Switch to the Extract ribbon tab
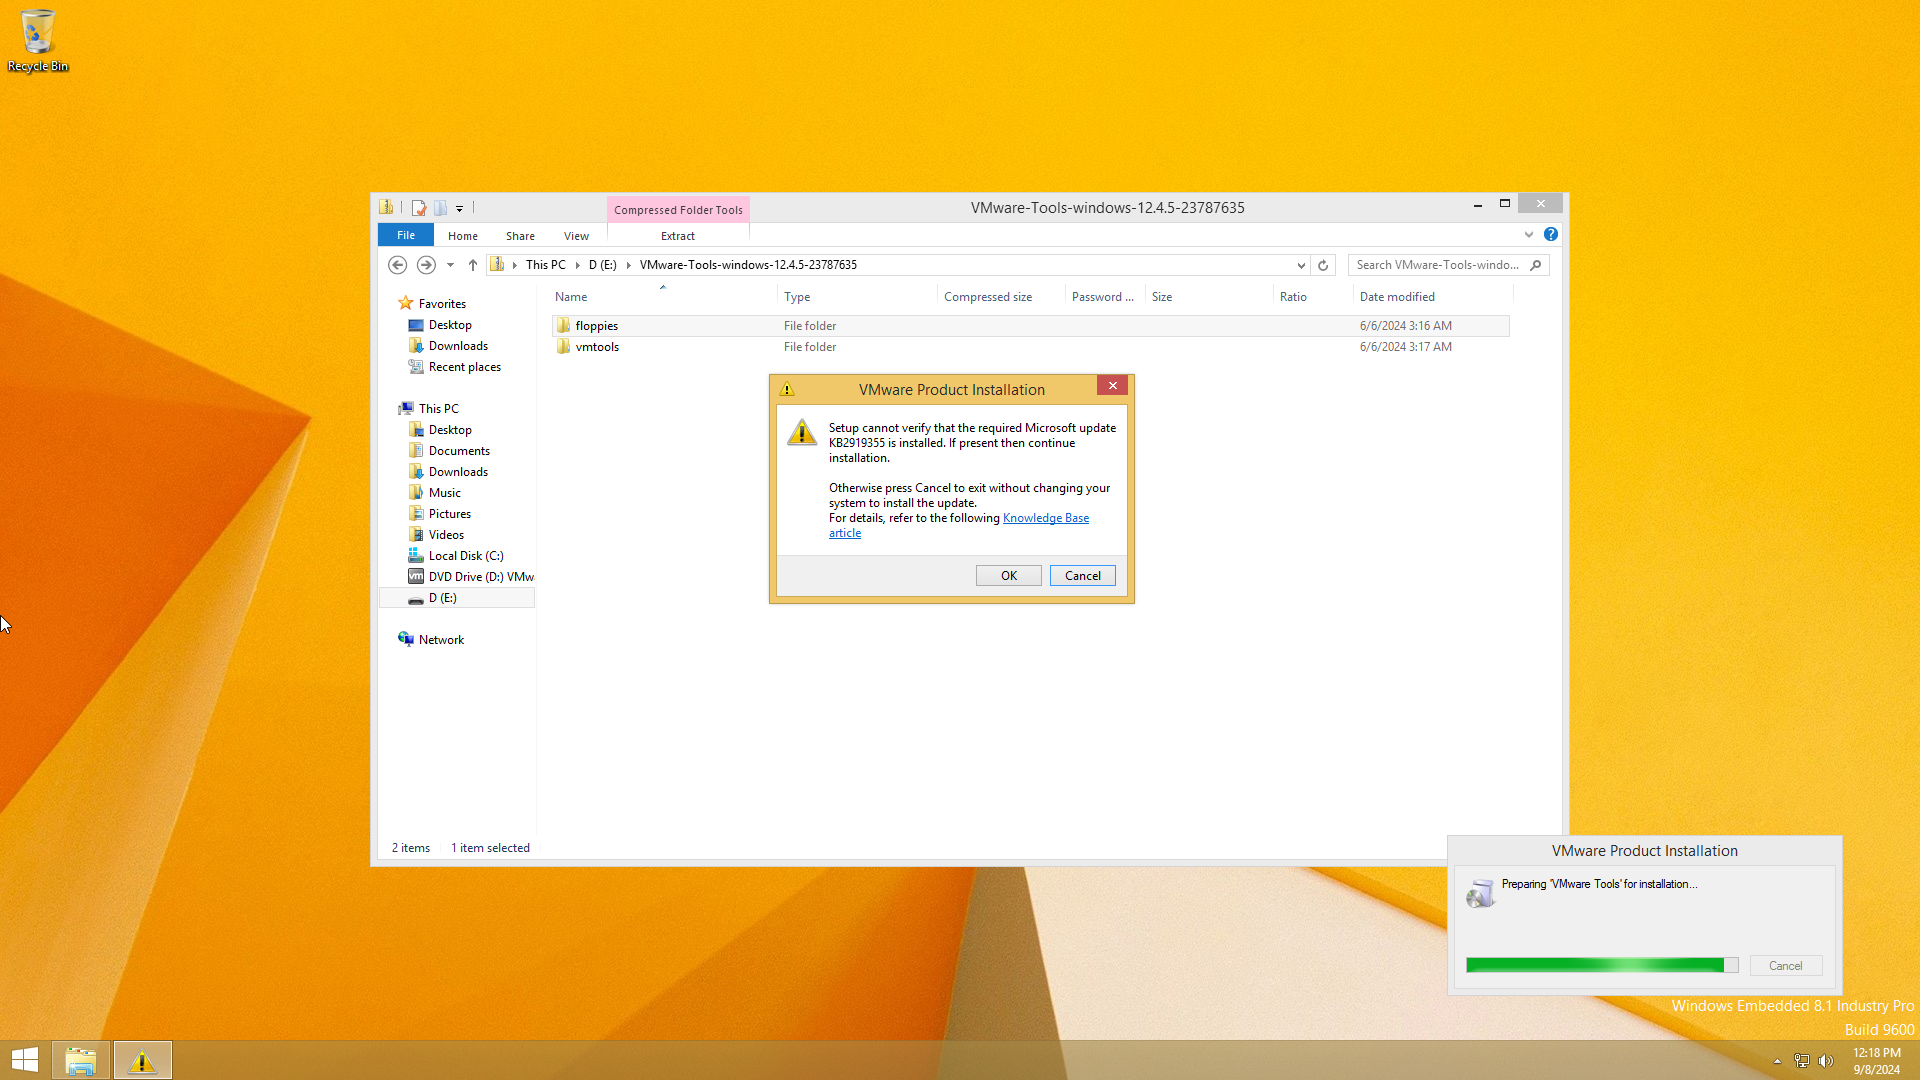This screenshot has height=1080, width=1920. [x=677, y=236]
